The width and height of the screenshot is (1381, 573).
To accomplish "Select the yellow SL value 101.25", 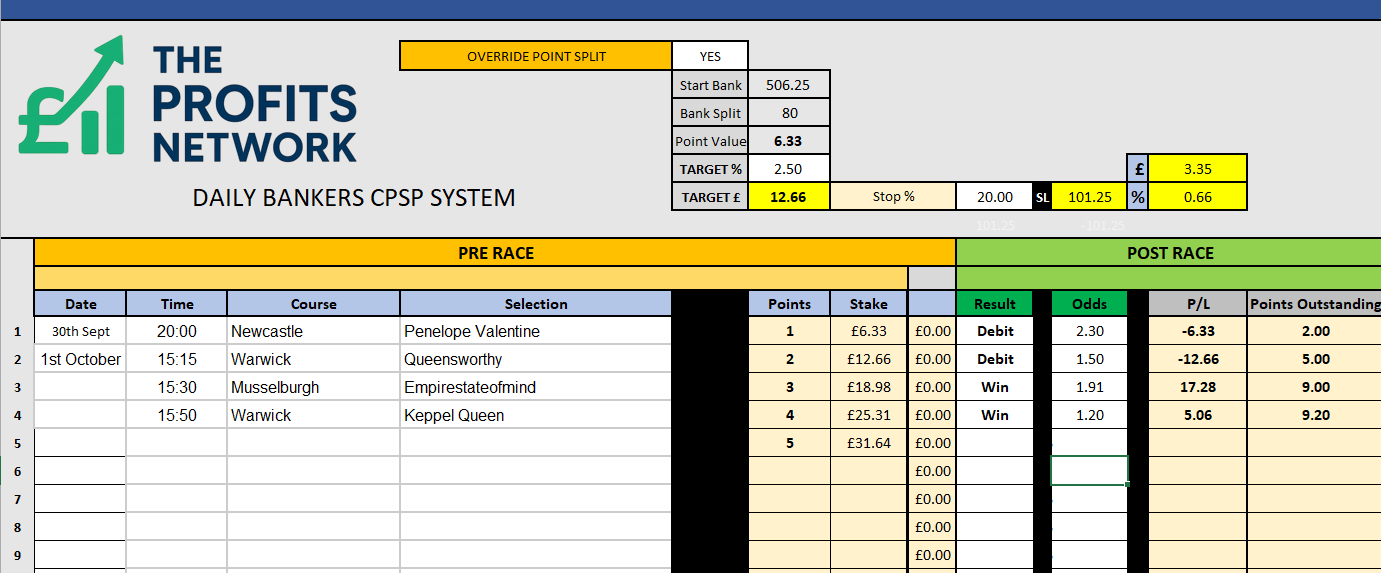I will tap(1089, 197).
